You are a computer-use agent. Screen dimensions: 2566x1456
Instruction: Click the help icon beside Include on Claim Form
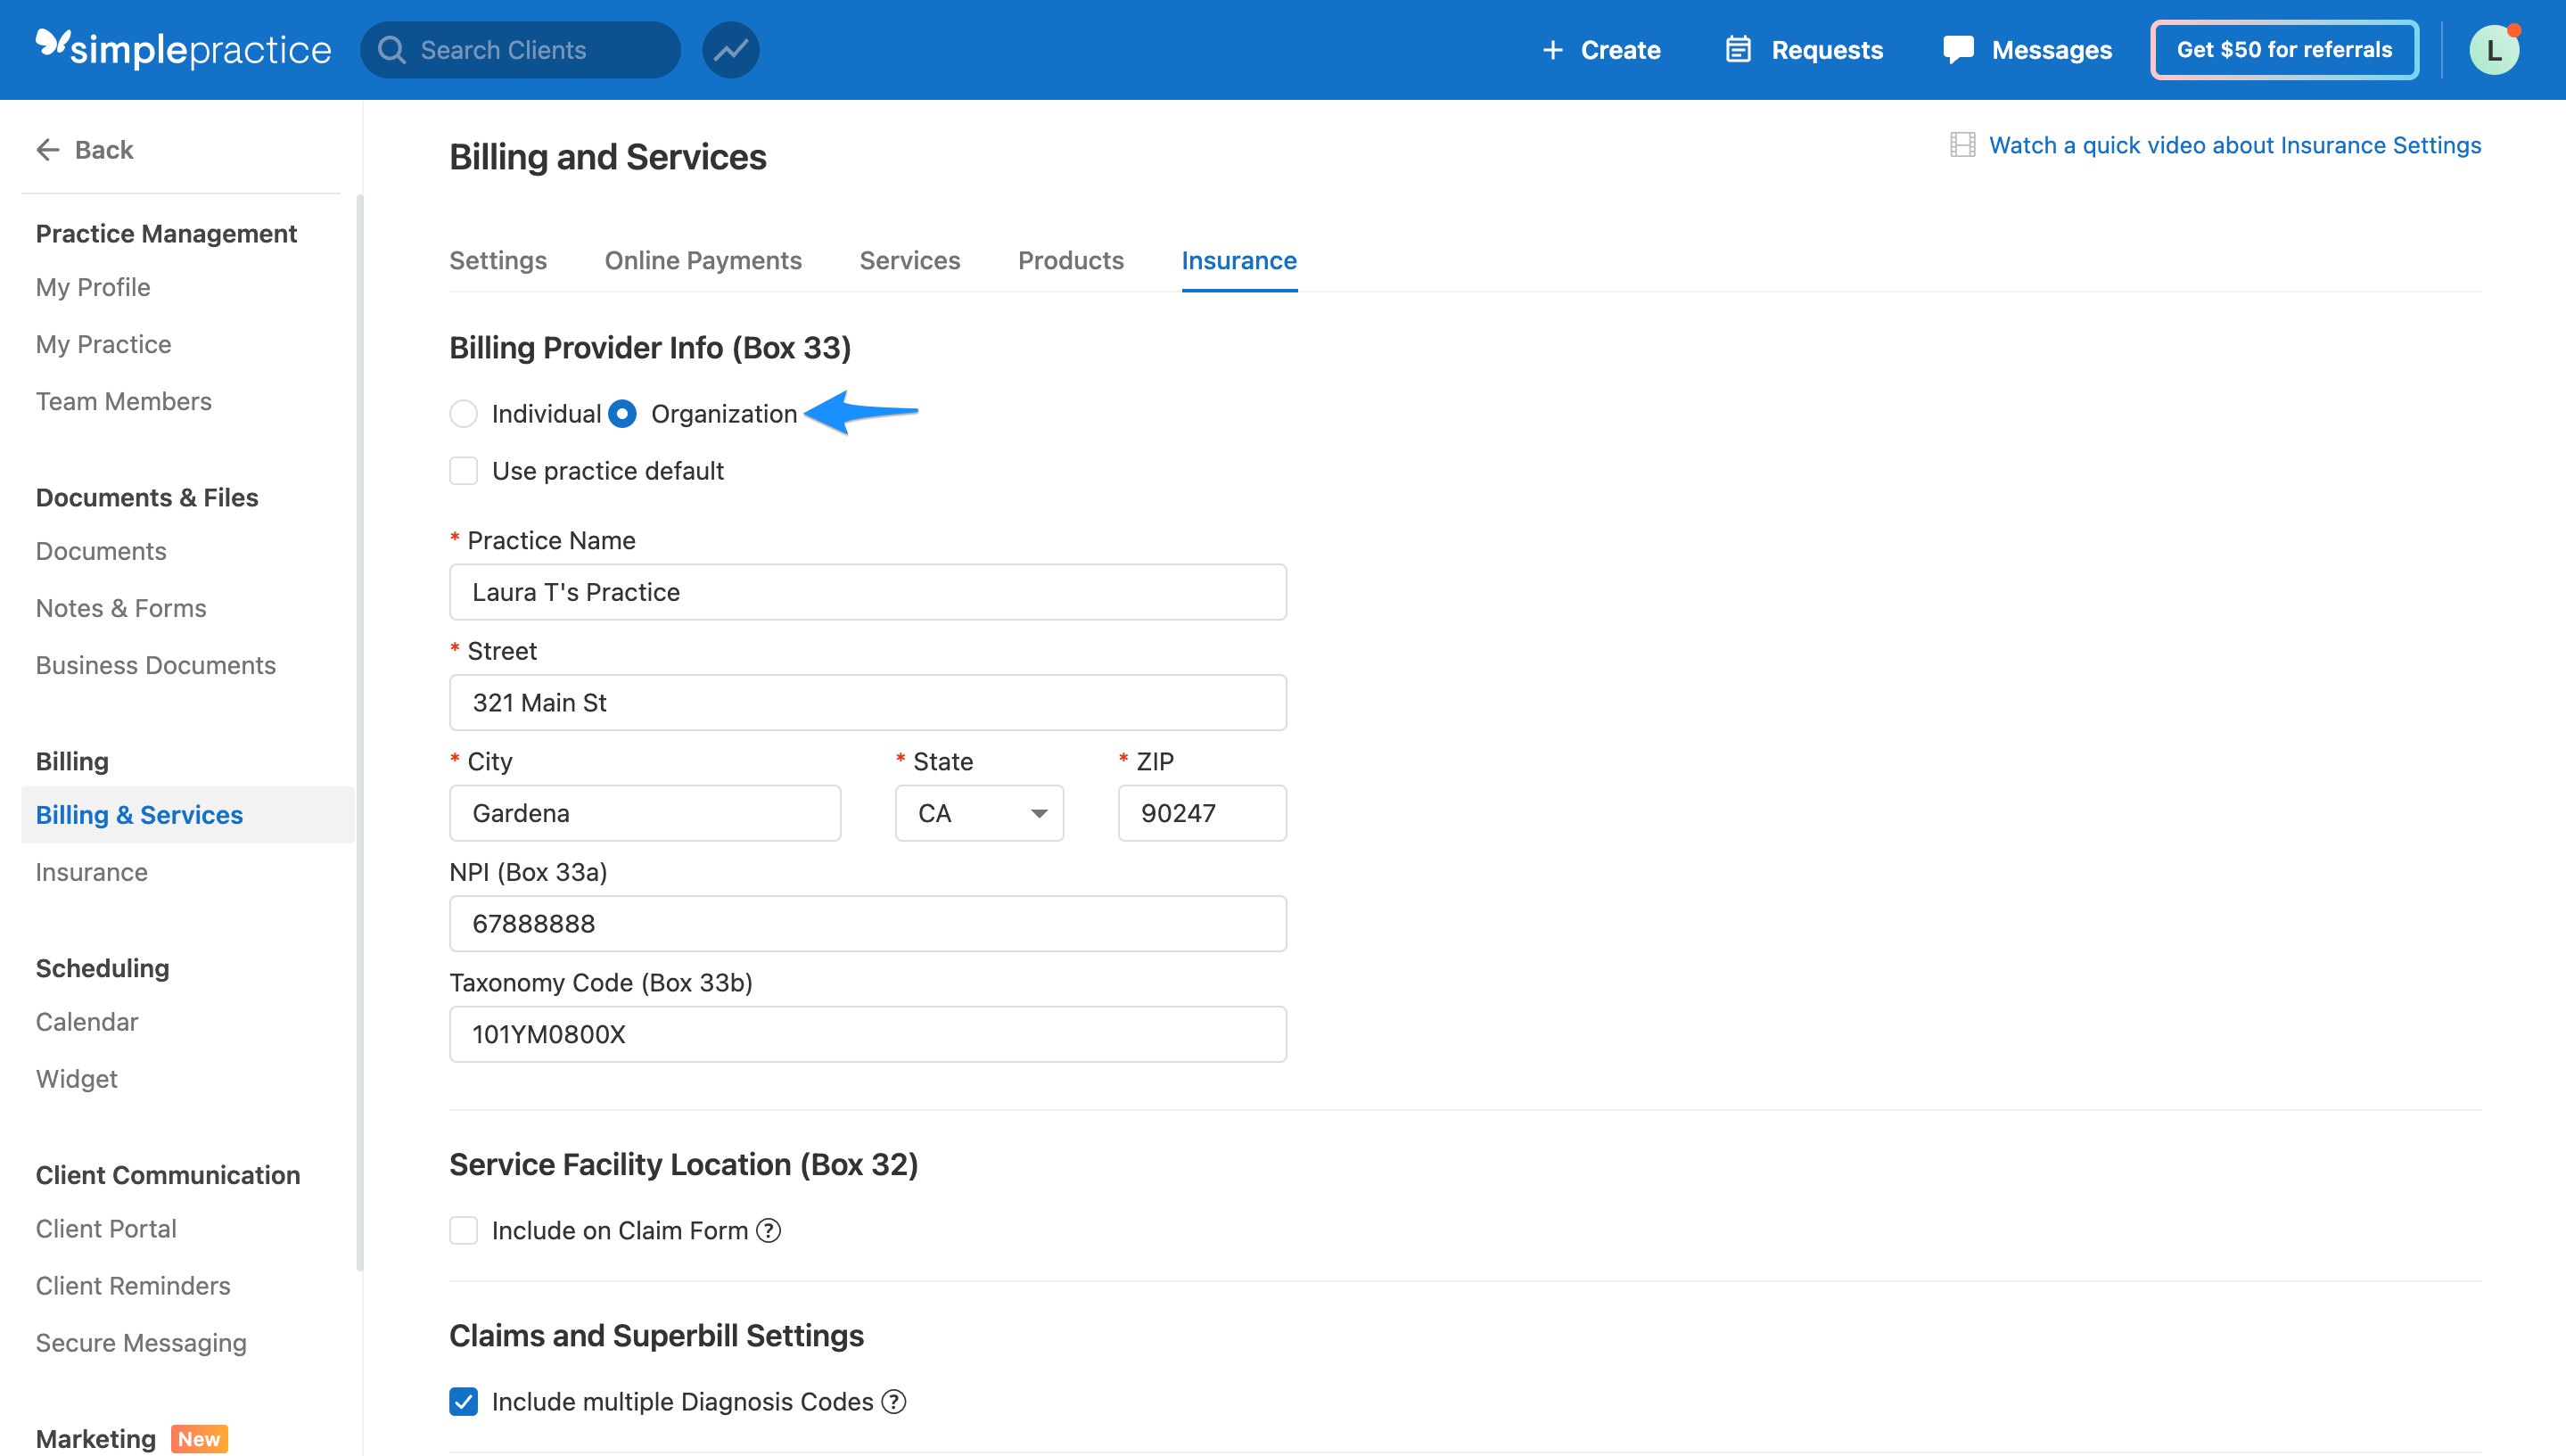coord(768,1230)
